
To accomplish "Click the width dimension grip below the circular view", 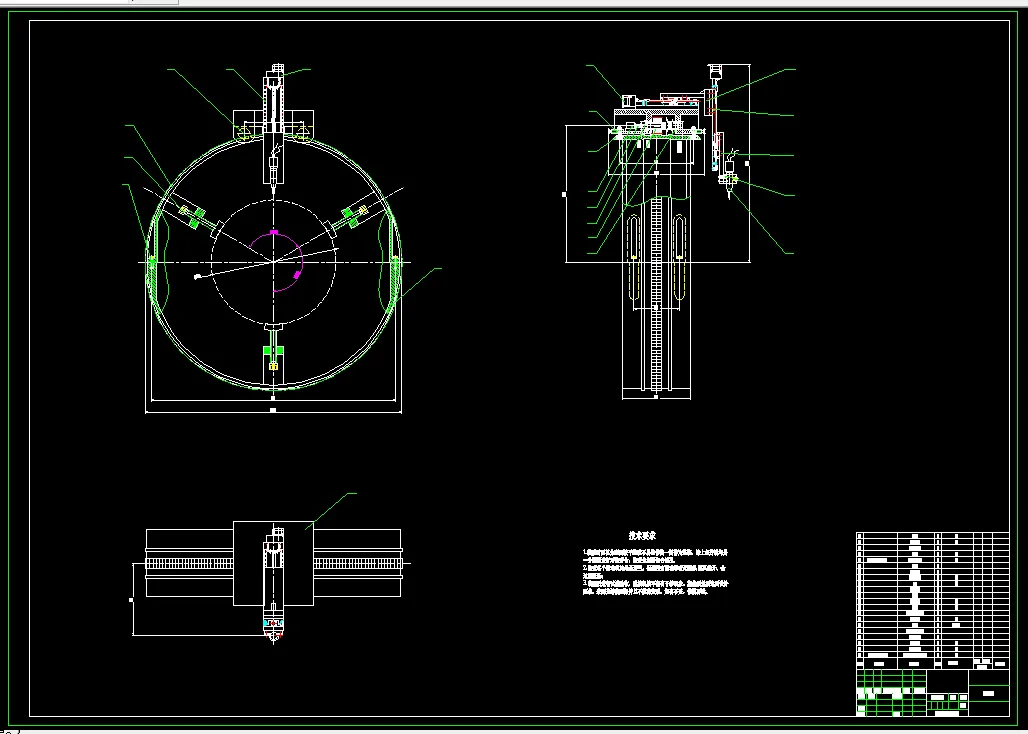I will 273,410.
